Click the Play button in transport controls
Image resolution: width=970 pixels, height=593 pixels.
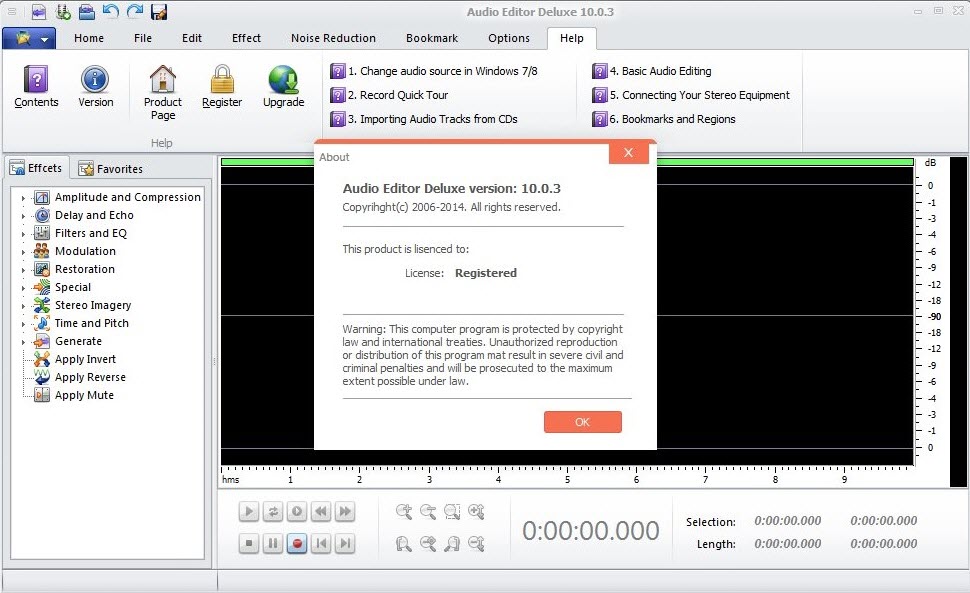[249, 511]
